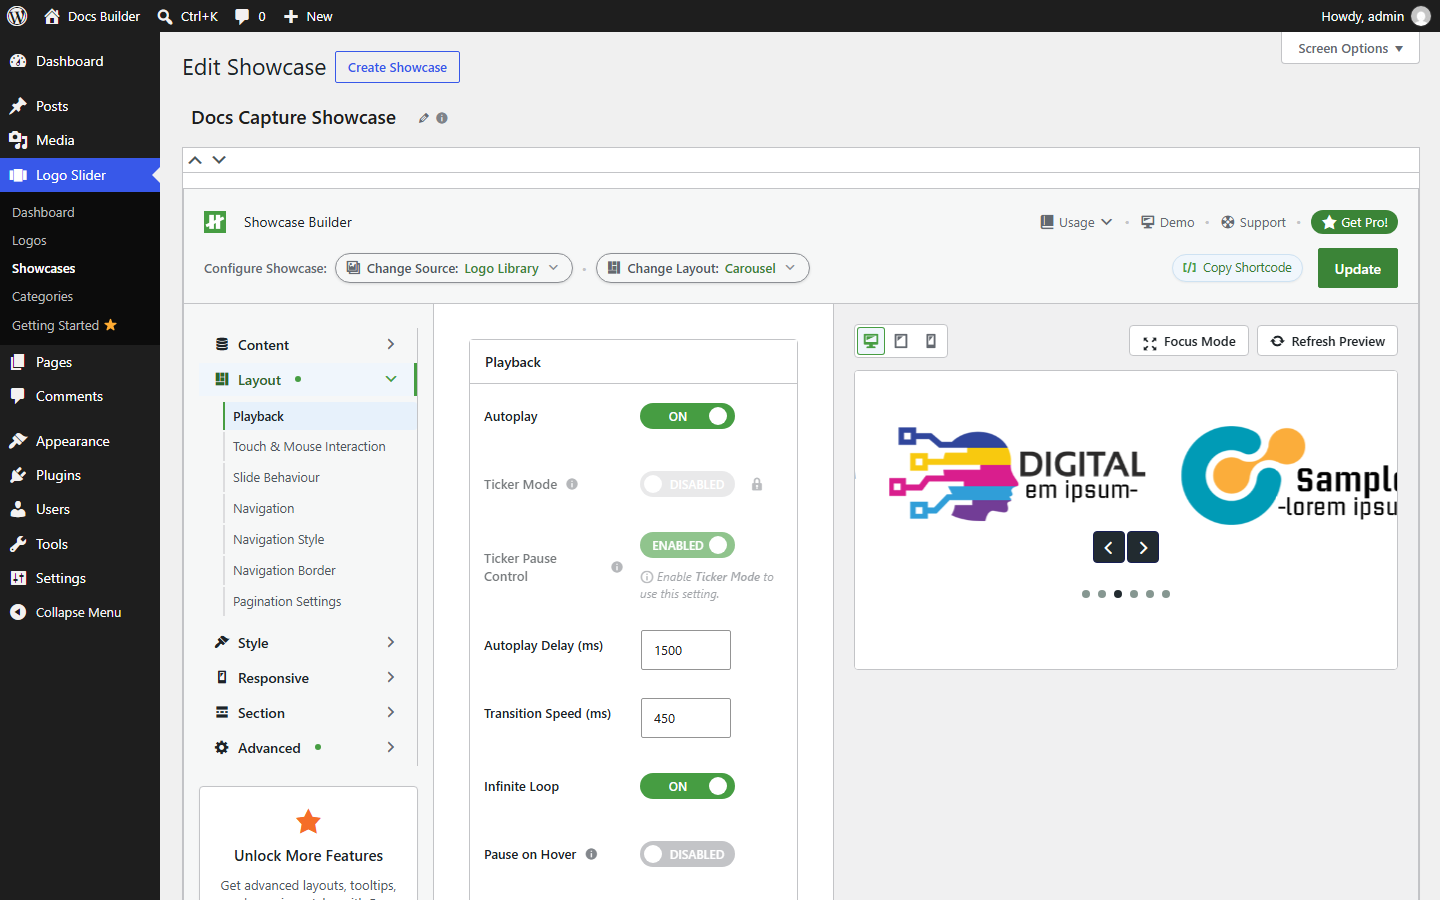The width and height of the screenshot is (1440, 900).
Task: Expand Screen Options panel
Action: [1350, 48]
